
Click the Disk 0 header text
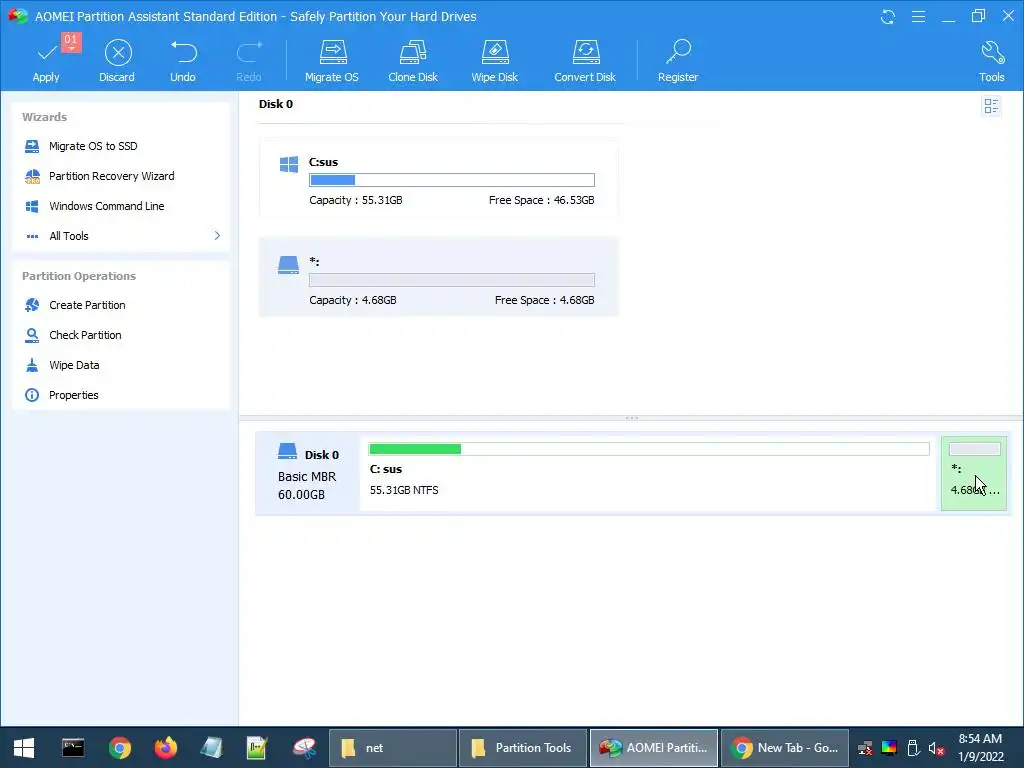[276, 104]
